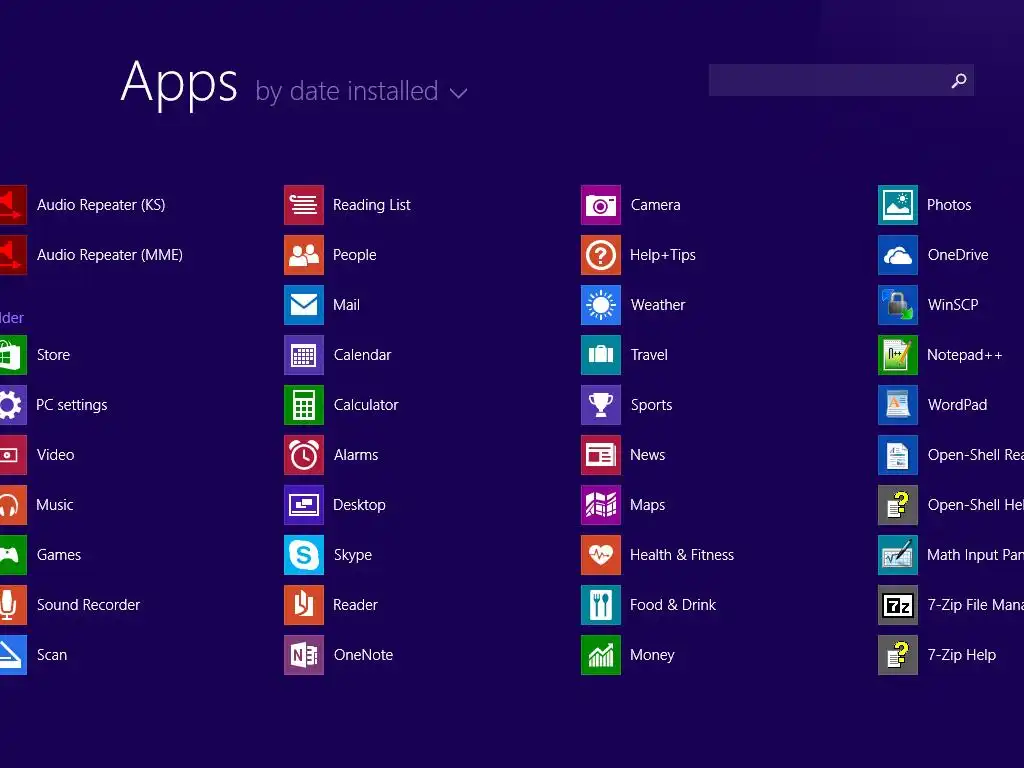Open the Maps app icon
1024x768 pixels.
[601, 505]
